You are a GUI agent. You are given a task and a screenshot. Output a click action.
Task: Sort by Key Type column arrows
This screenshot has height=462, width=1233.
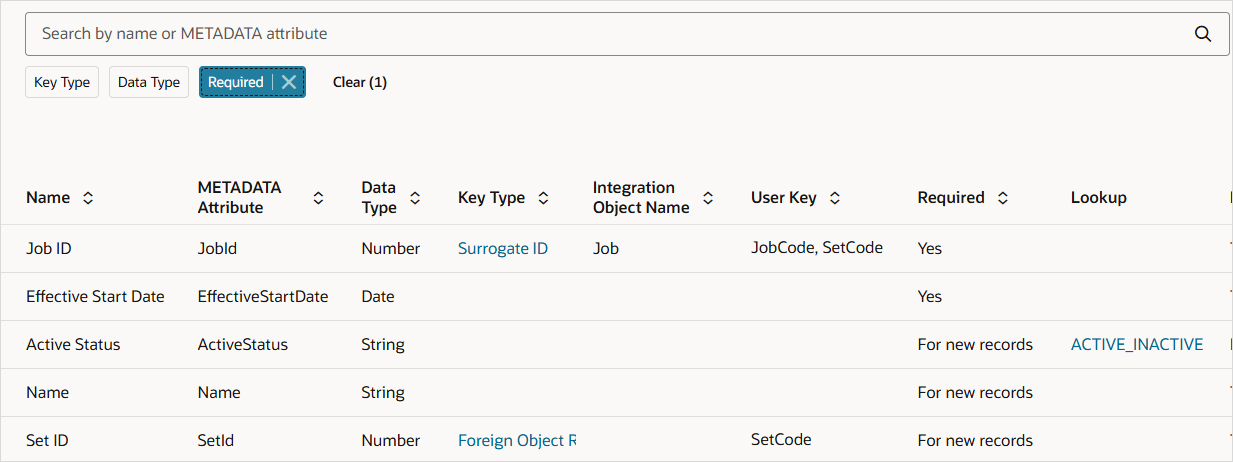click(543, 198)
